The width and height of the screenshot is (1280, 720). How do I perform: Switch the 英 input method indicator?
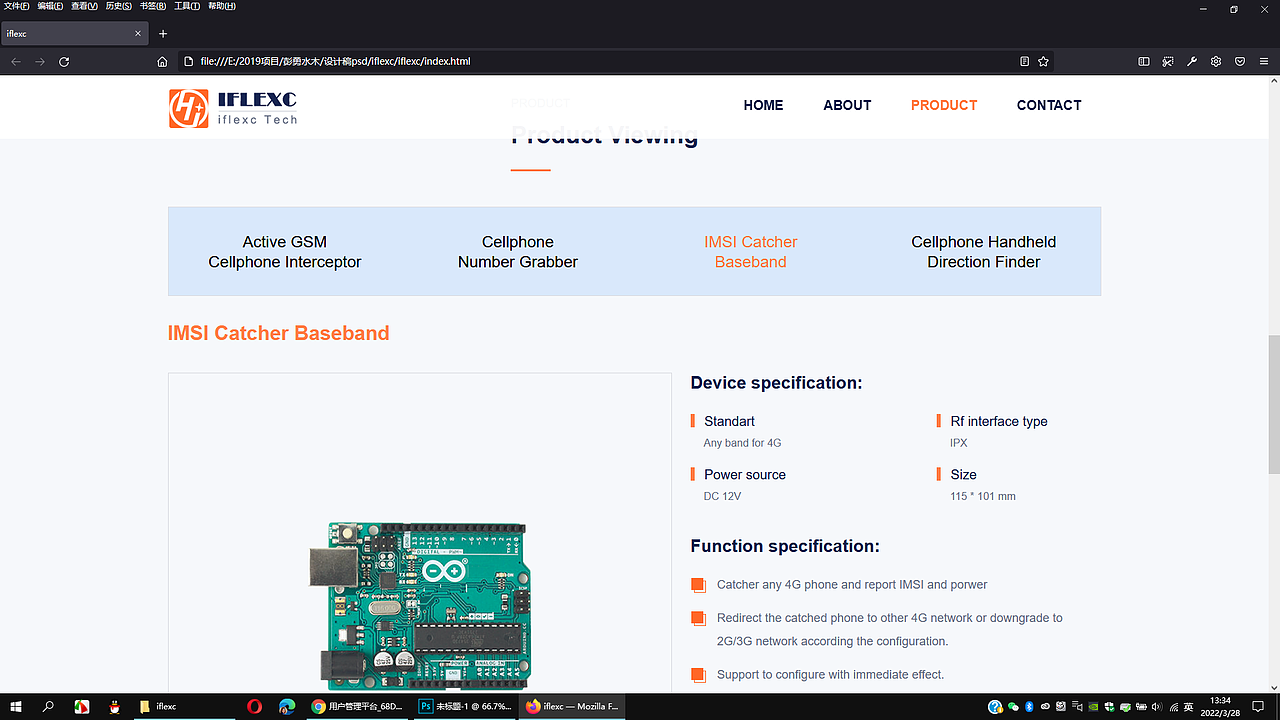1188,707
